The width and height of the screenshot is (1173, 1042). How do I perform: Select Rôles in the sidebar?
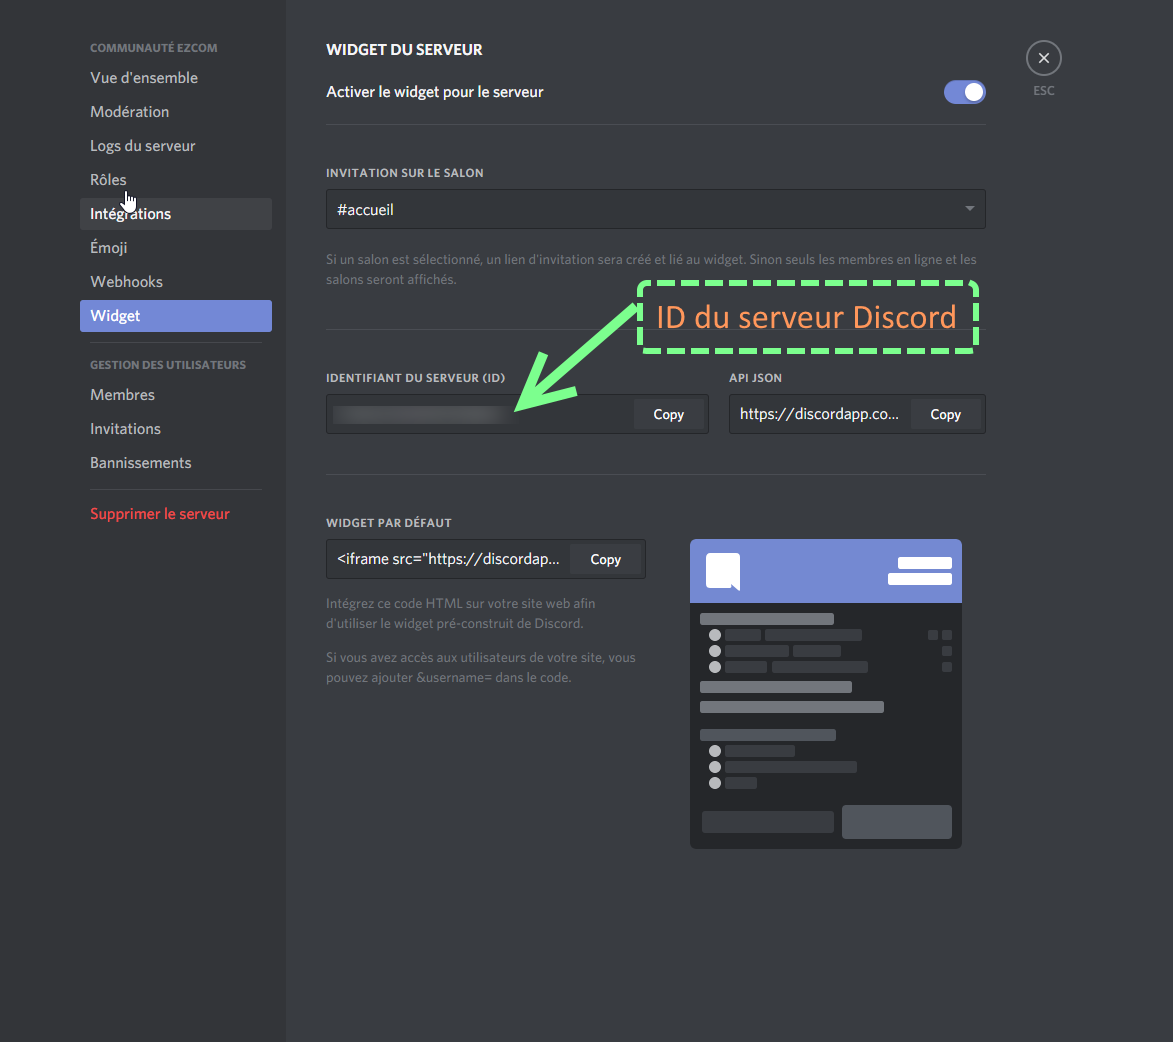108,180
